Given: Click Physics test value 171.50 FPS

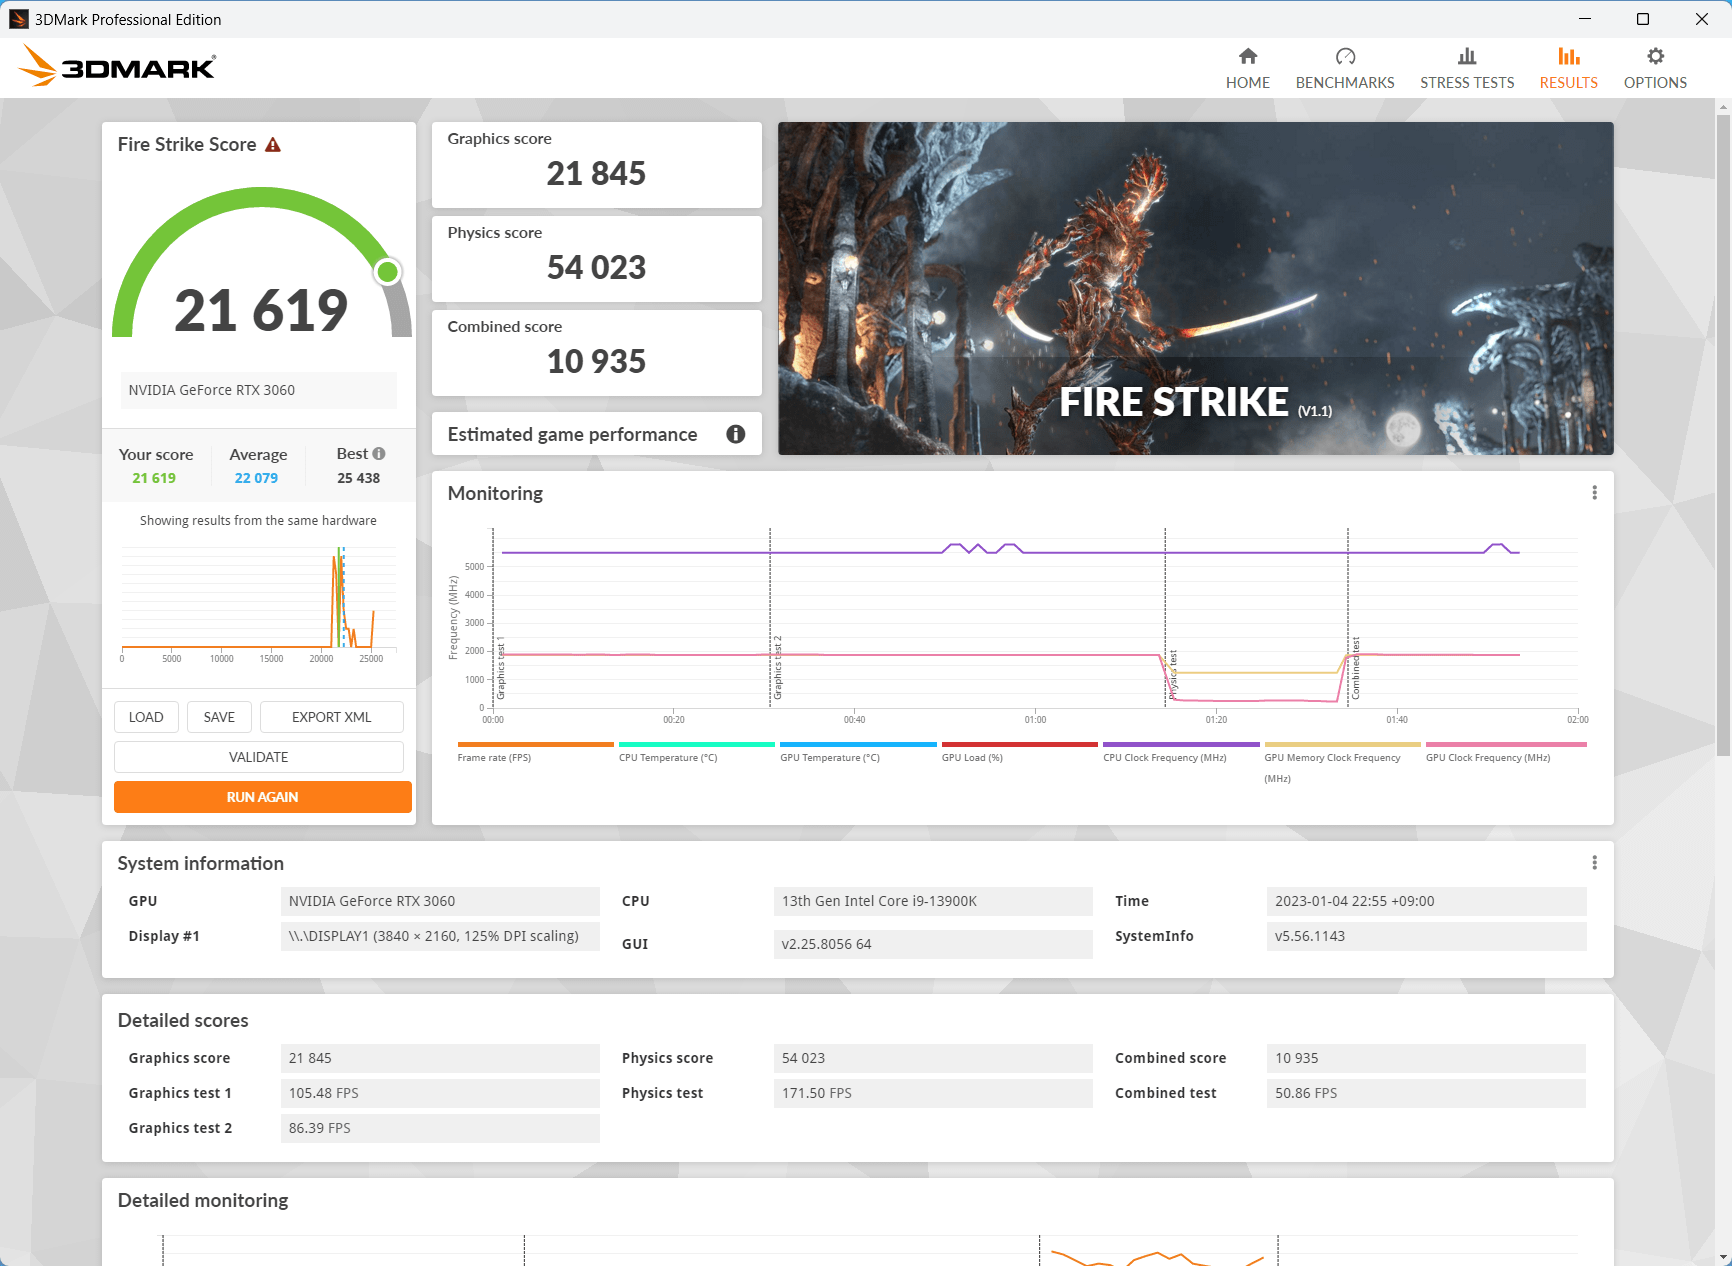Looking at the screenshot, I should point(933,1093).
